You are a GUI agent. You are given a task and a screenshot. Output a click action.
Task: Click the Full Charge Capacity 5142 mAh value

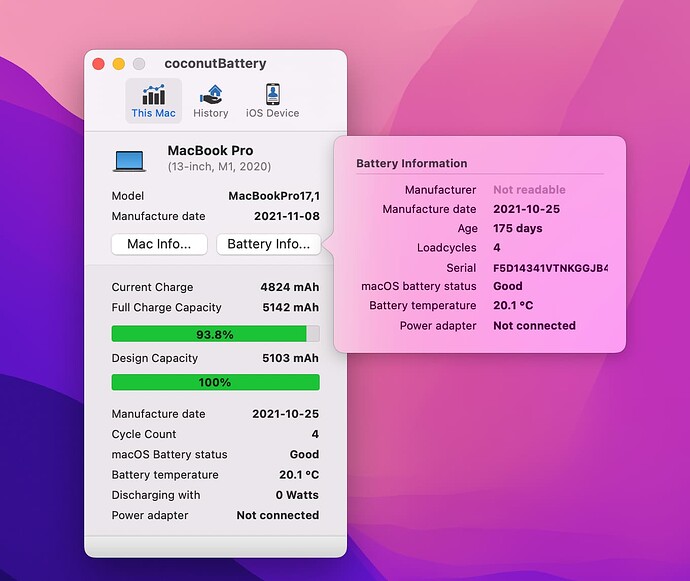(x=289, y=308)
